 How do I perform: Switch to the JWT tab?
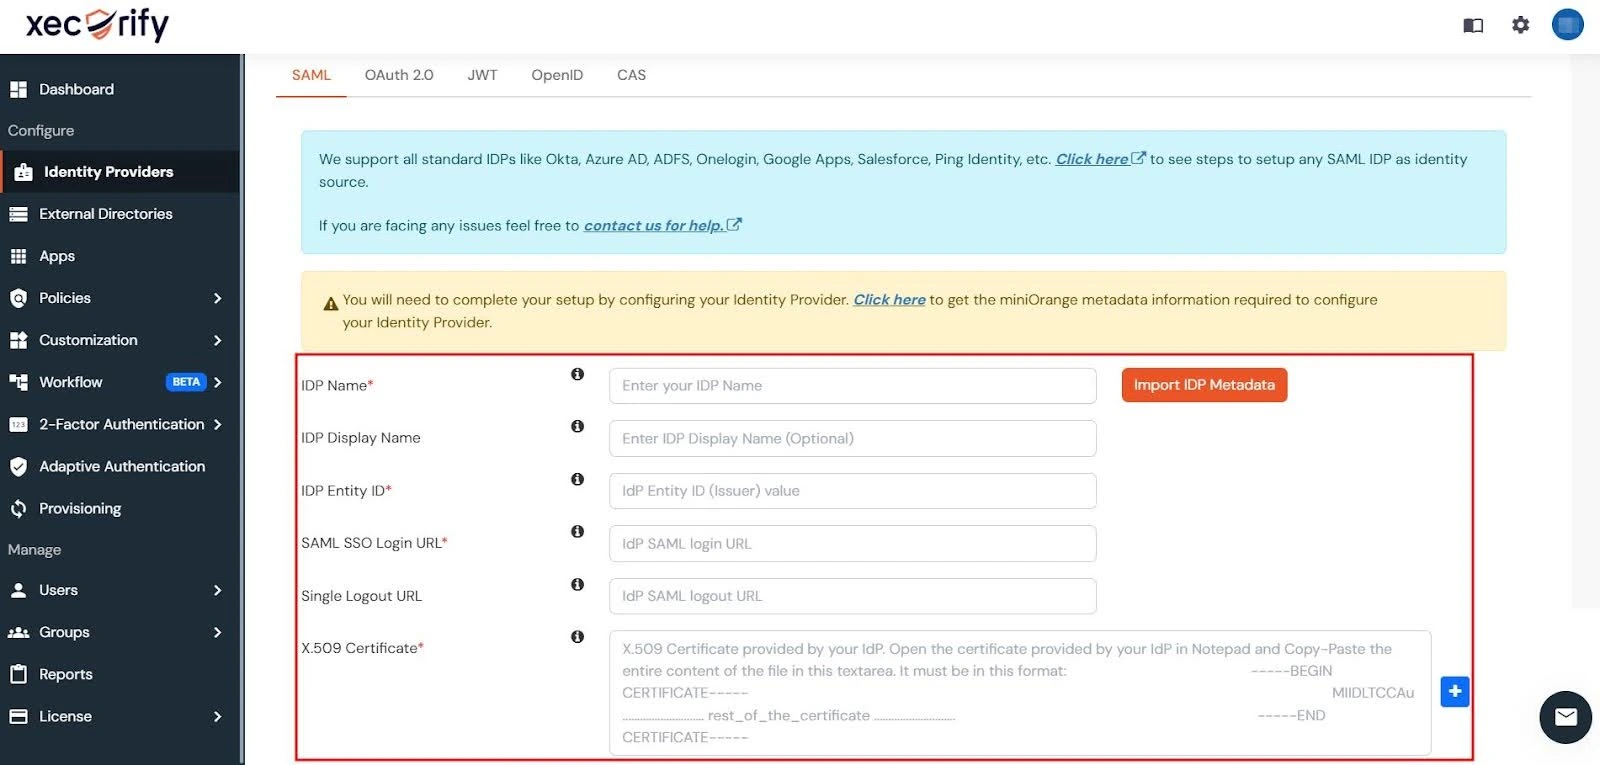click(482, 75)
